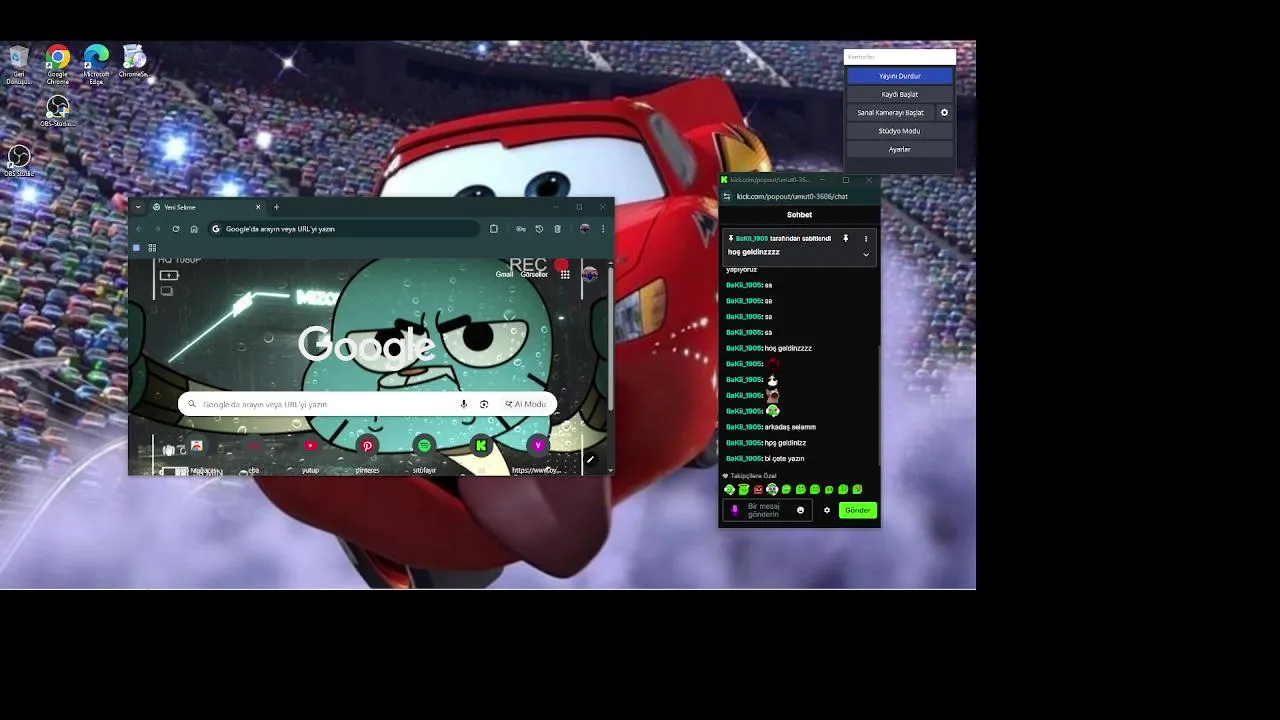1280x720 pixels.
Task: Open virtual camera settings gear in OBS
Action: pos(944,113)
